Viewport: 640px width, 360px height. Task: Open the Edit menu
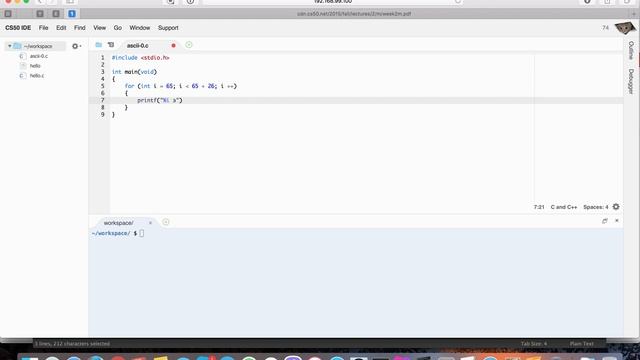(x=61, y=28)
